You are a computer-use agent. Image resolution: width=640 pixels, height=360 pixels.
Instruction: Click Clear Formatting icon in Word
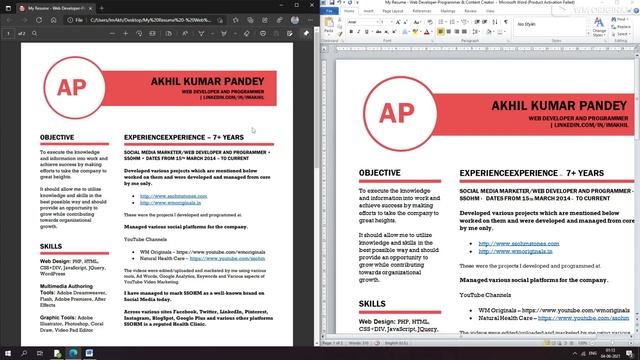(430, 22)
